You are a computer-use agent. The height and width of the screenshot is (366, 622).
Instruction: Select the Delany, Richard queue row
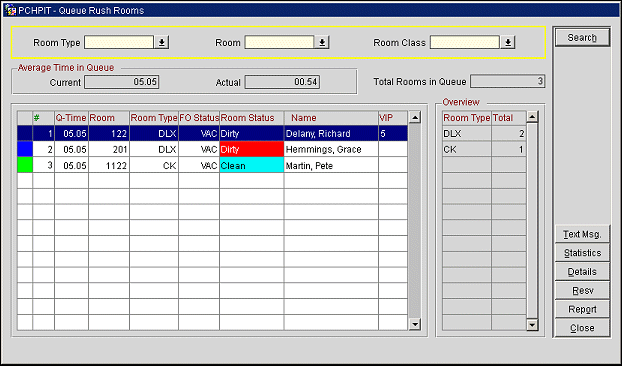pos(212,134)
